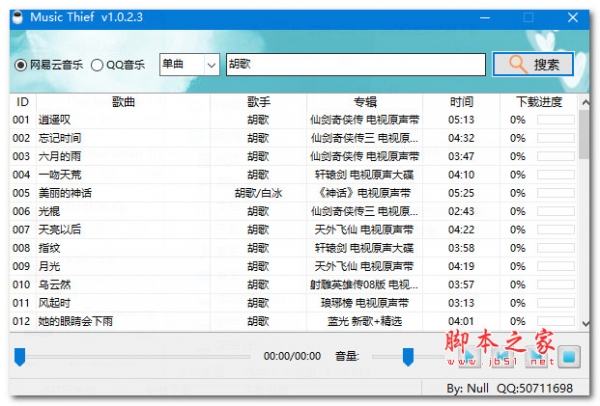600x406 pixels.
Task: Click artist 胡歌/白冰 in row 005
Action: [258, 193]
